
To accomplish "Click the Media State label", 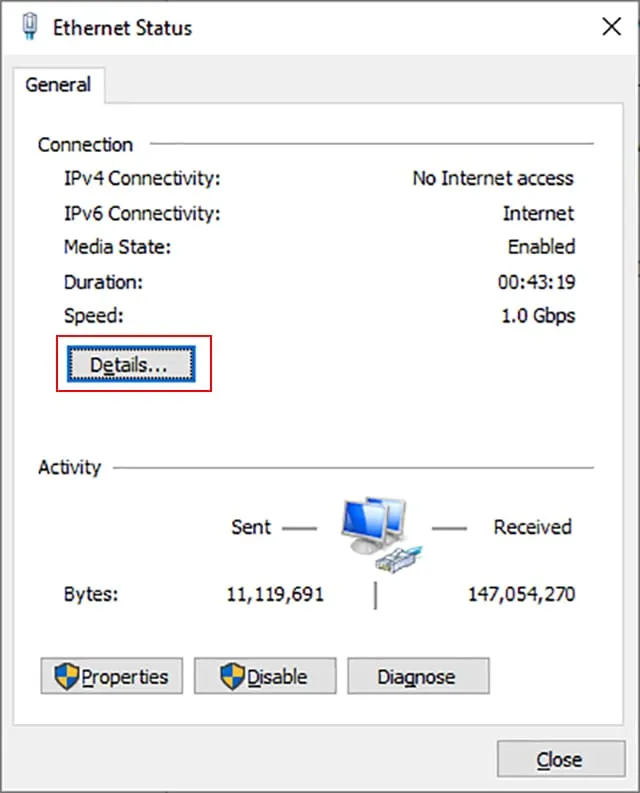I will [117, 247].
